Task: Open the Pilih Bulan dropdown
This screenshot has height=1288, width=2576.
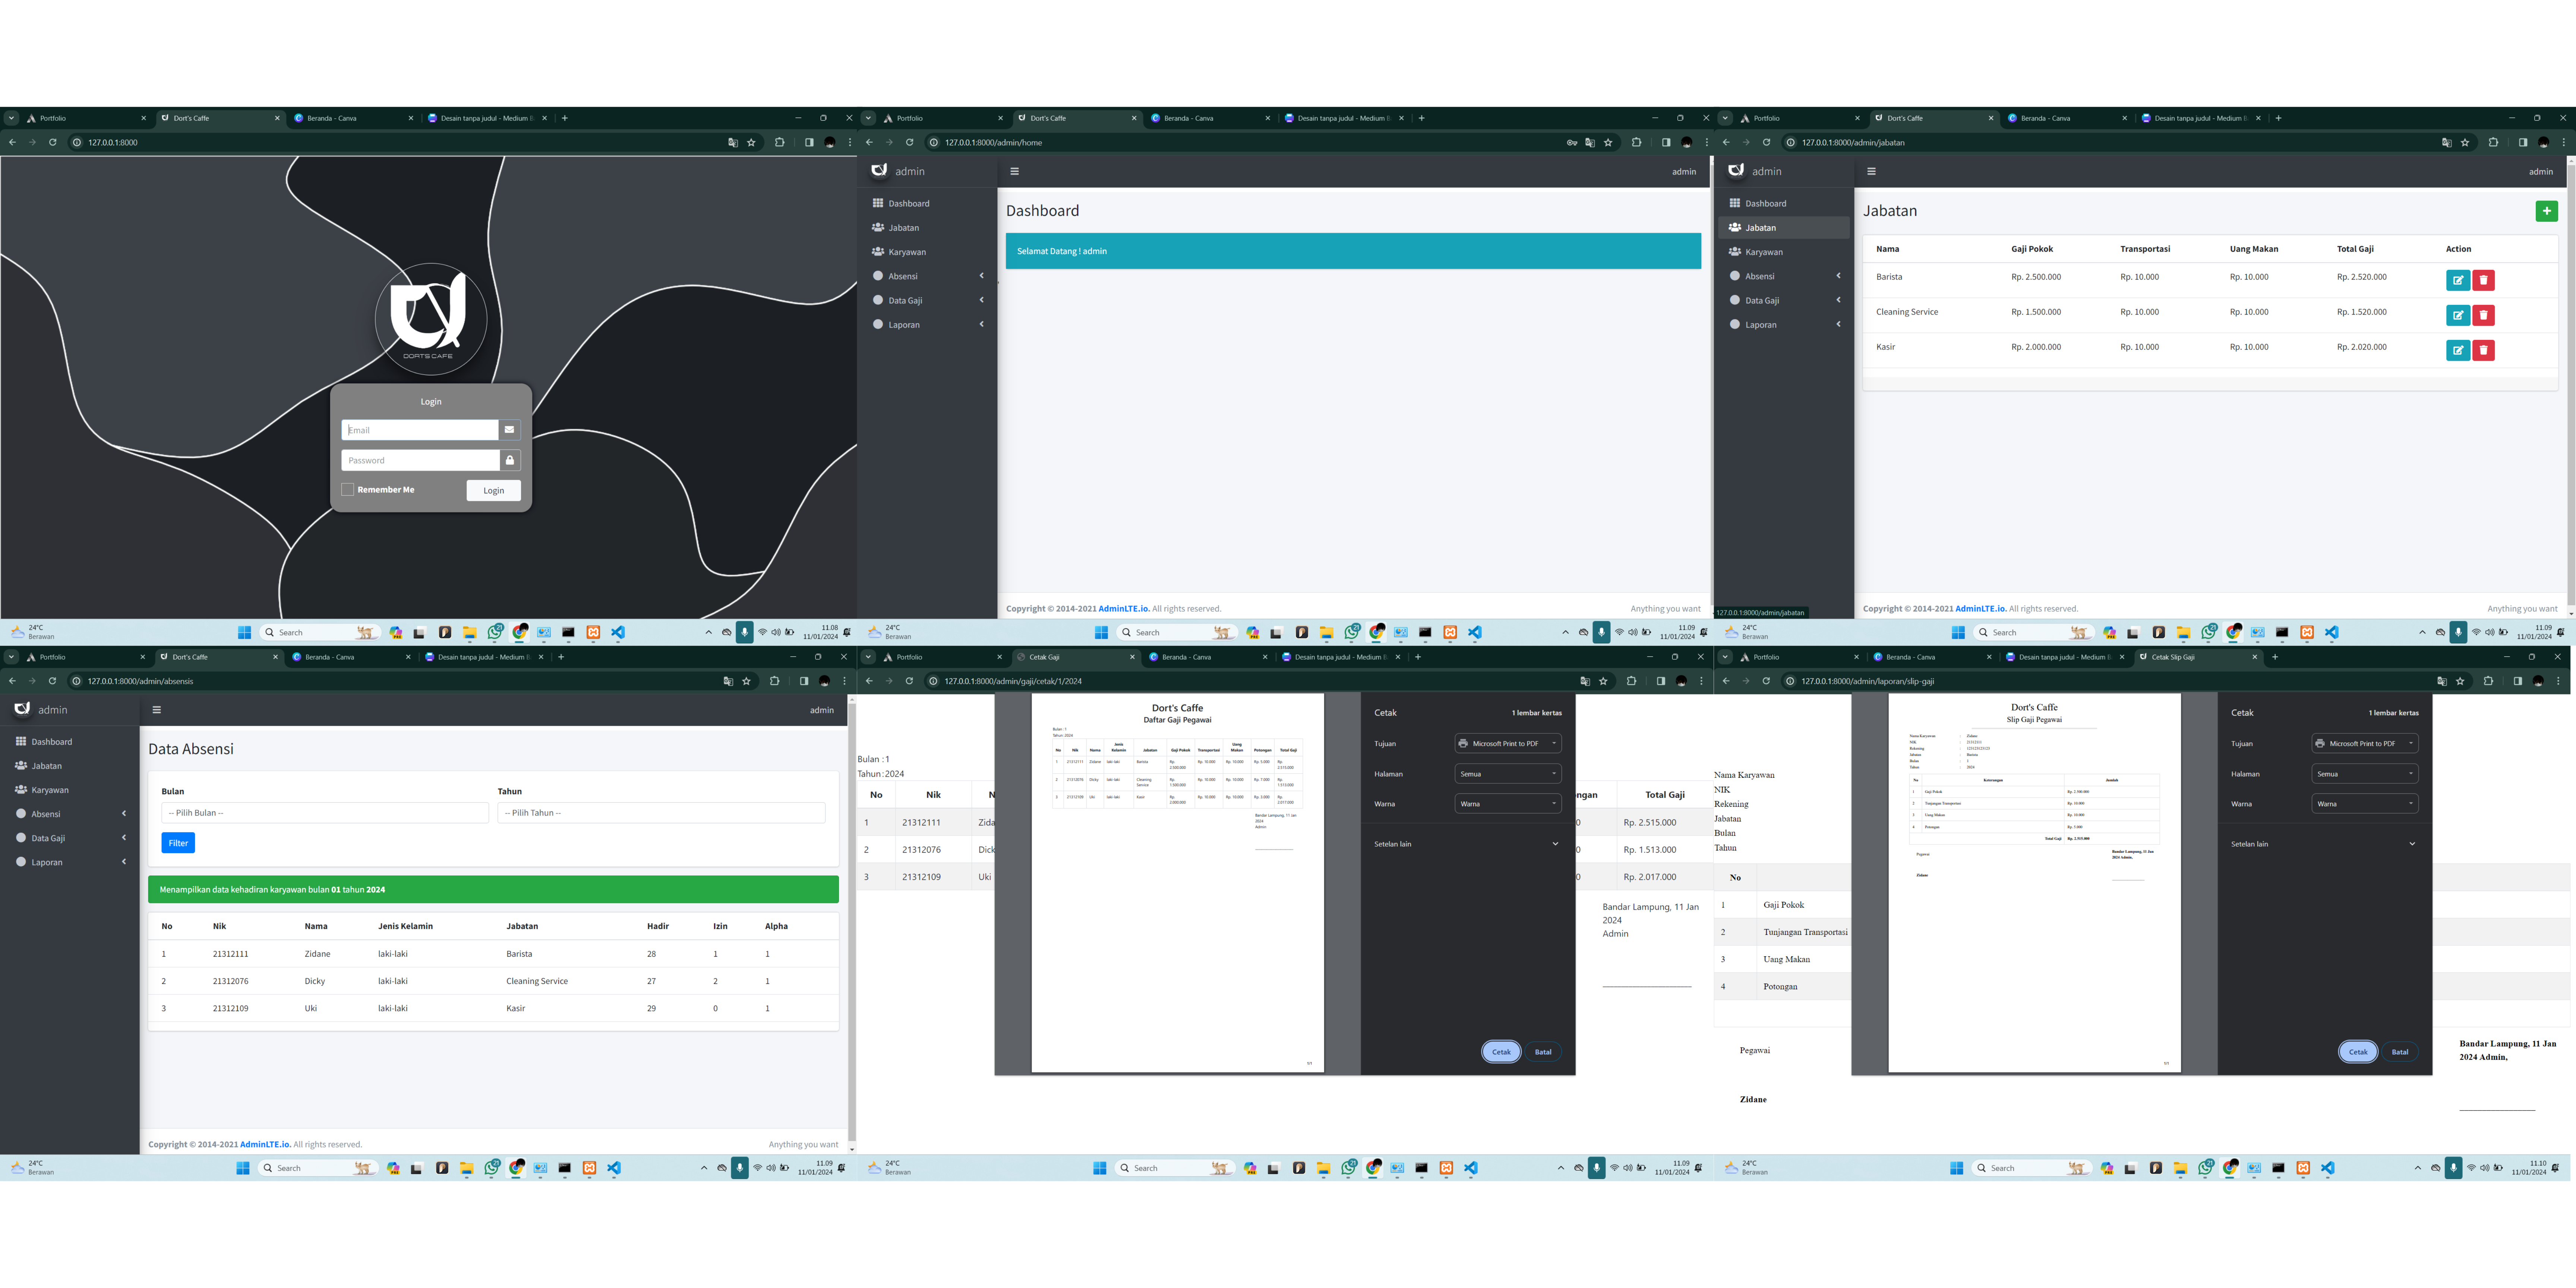Action: (x=325, y=813)
